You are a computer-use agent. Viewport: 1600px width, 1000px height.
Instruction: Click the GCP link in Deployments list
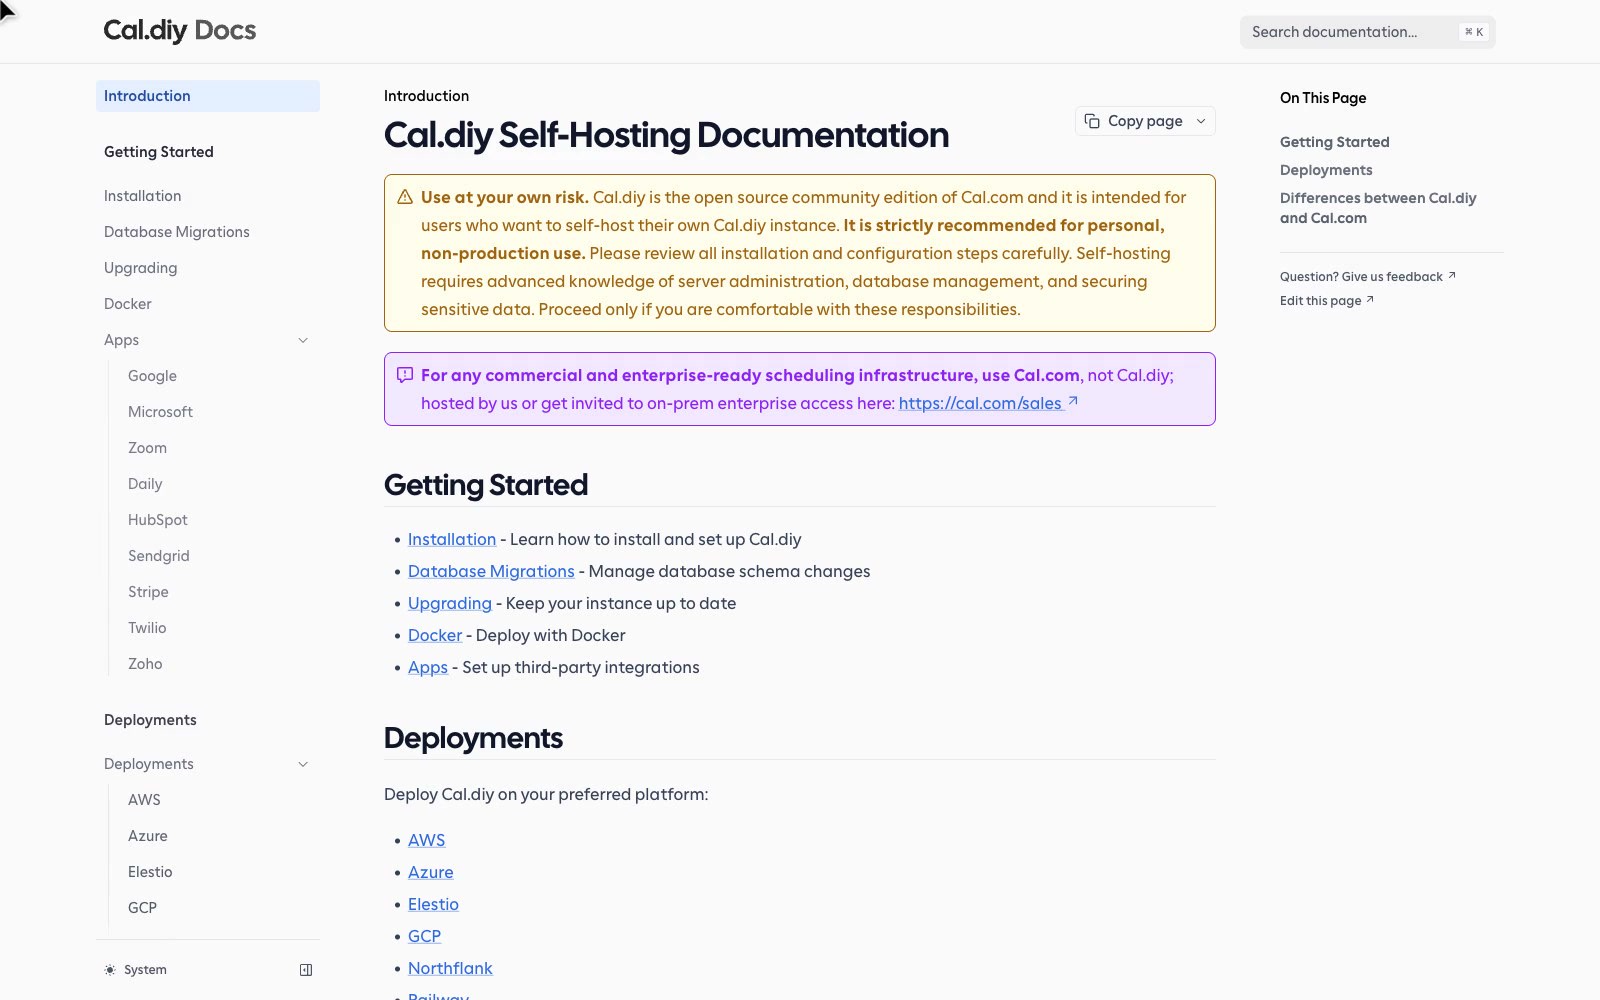[x=424, y=936]
